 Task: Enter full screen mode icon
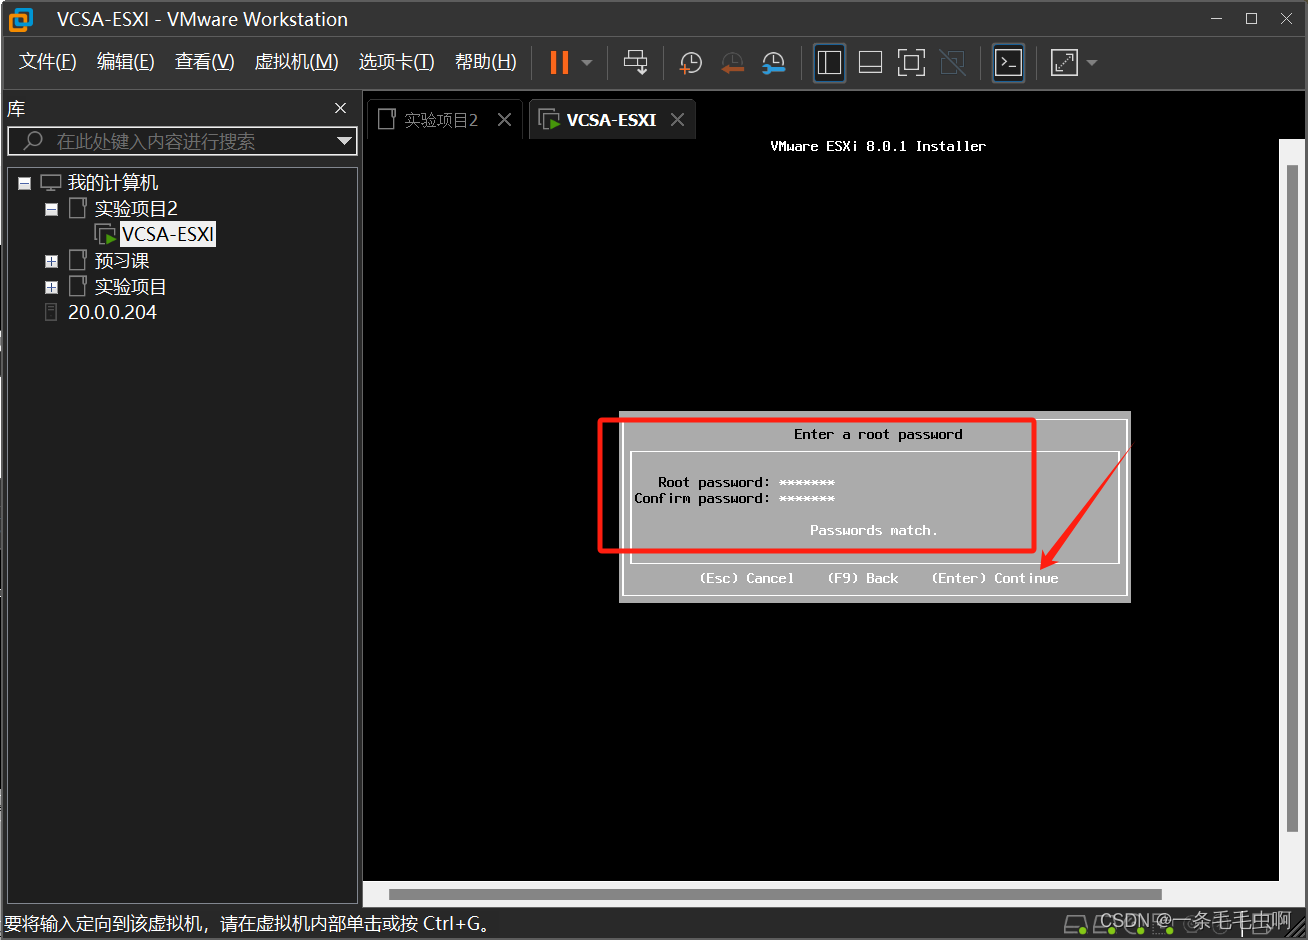(911, 63)
